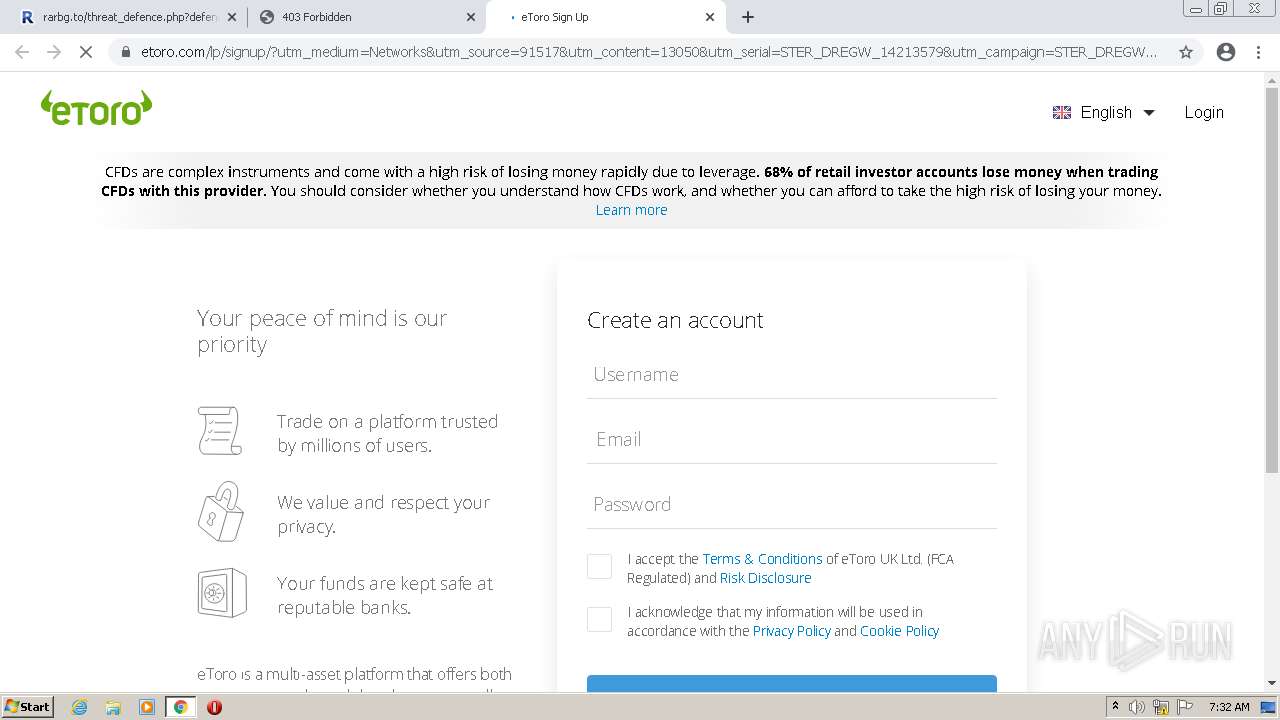Image resolution: width=1280 pixels, height=720 pixels.
Task: Check the Privacy Policy acknowledgement box
Action: pos(599,620)
